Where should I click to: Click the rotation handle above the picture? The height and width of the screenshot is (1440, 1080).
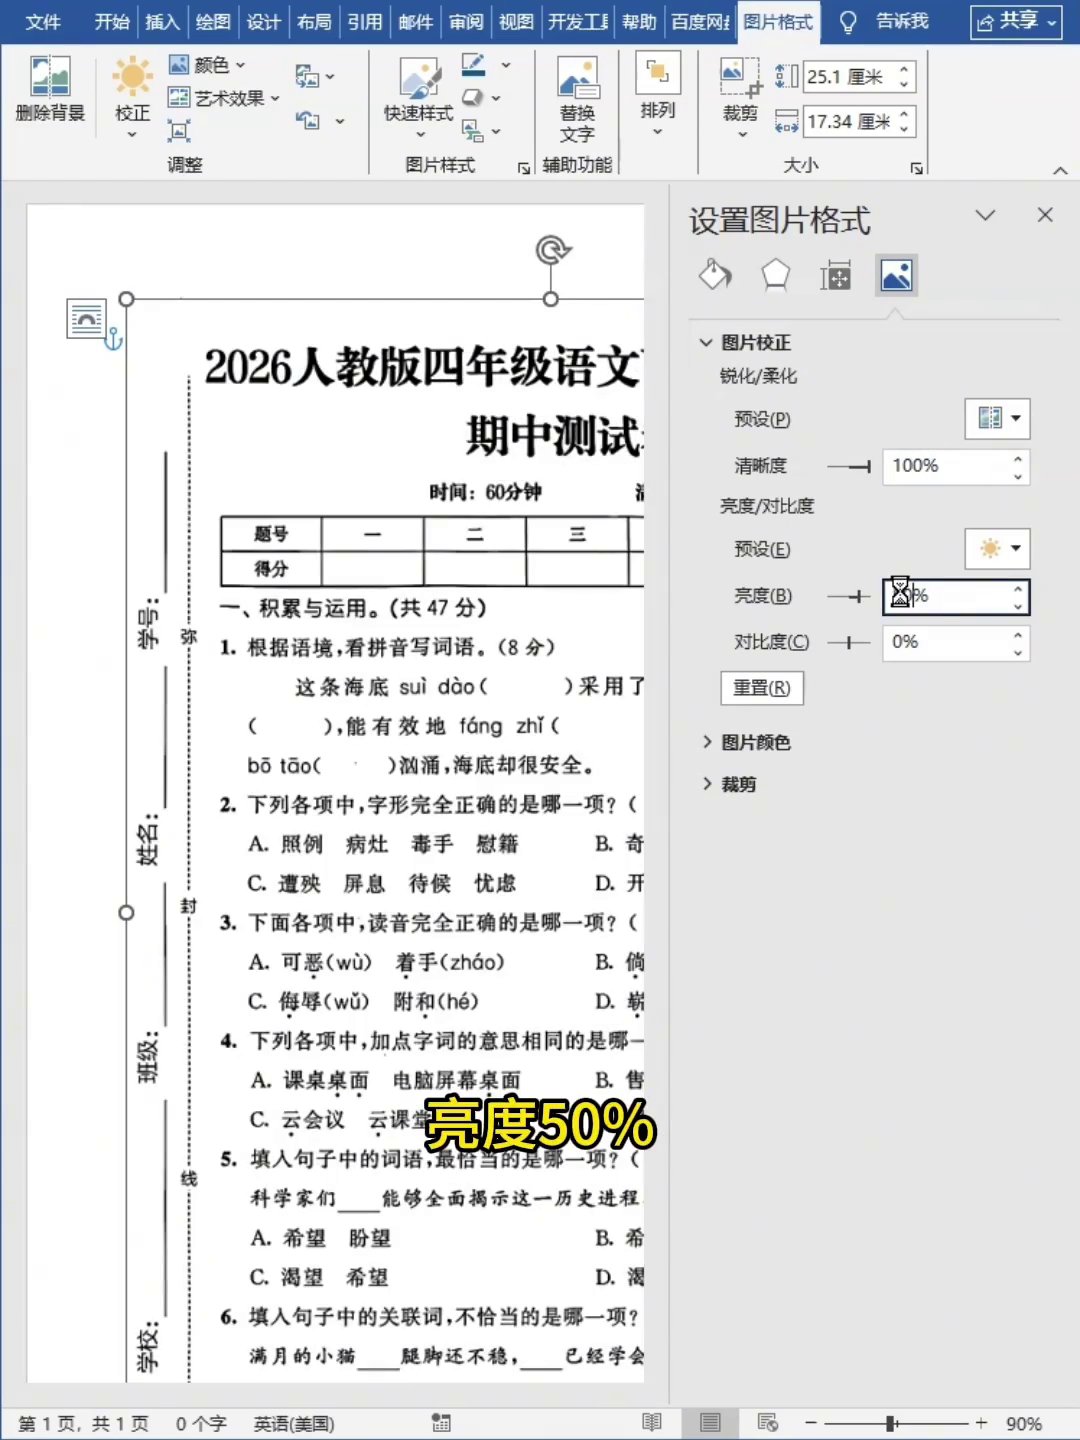point(552,249)
